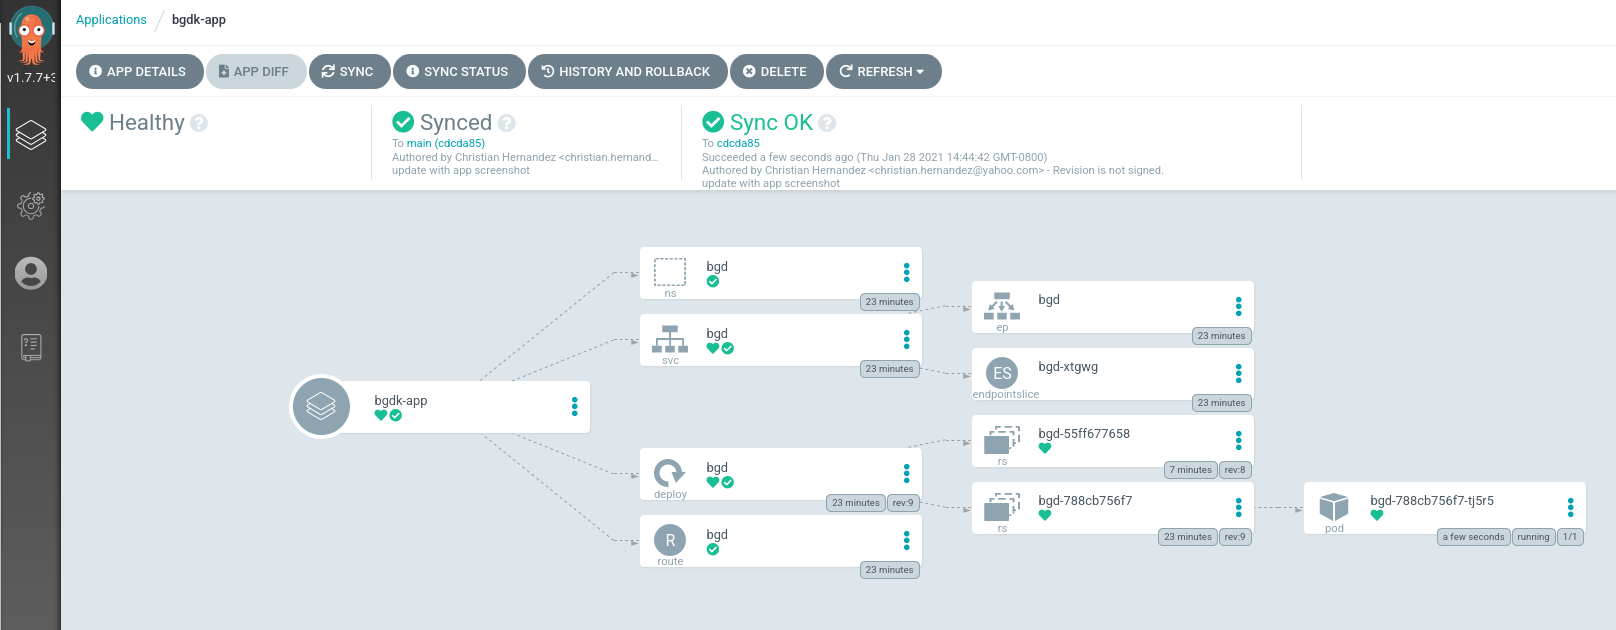Open the User Info sidebar icon
The image size is (1616, 630).
31,273
